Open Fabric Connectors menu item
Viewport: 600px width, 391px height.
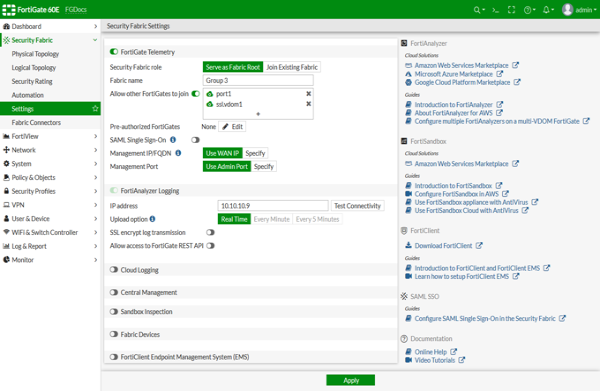click(36, 122)
